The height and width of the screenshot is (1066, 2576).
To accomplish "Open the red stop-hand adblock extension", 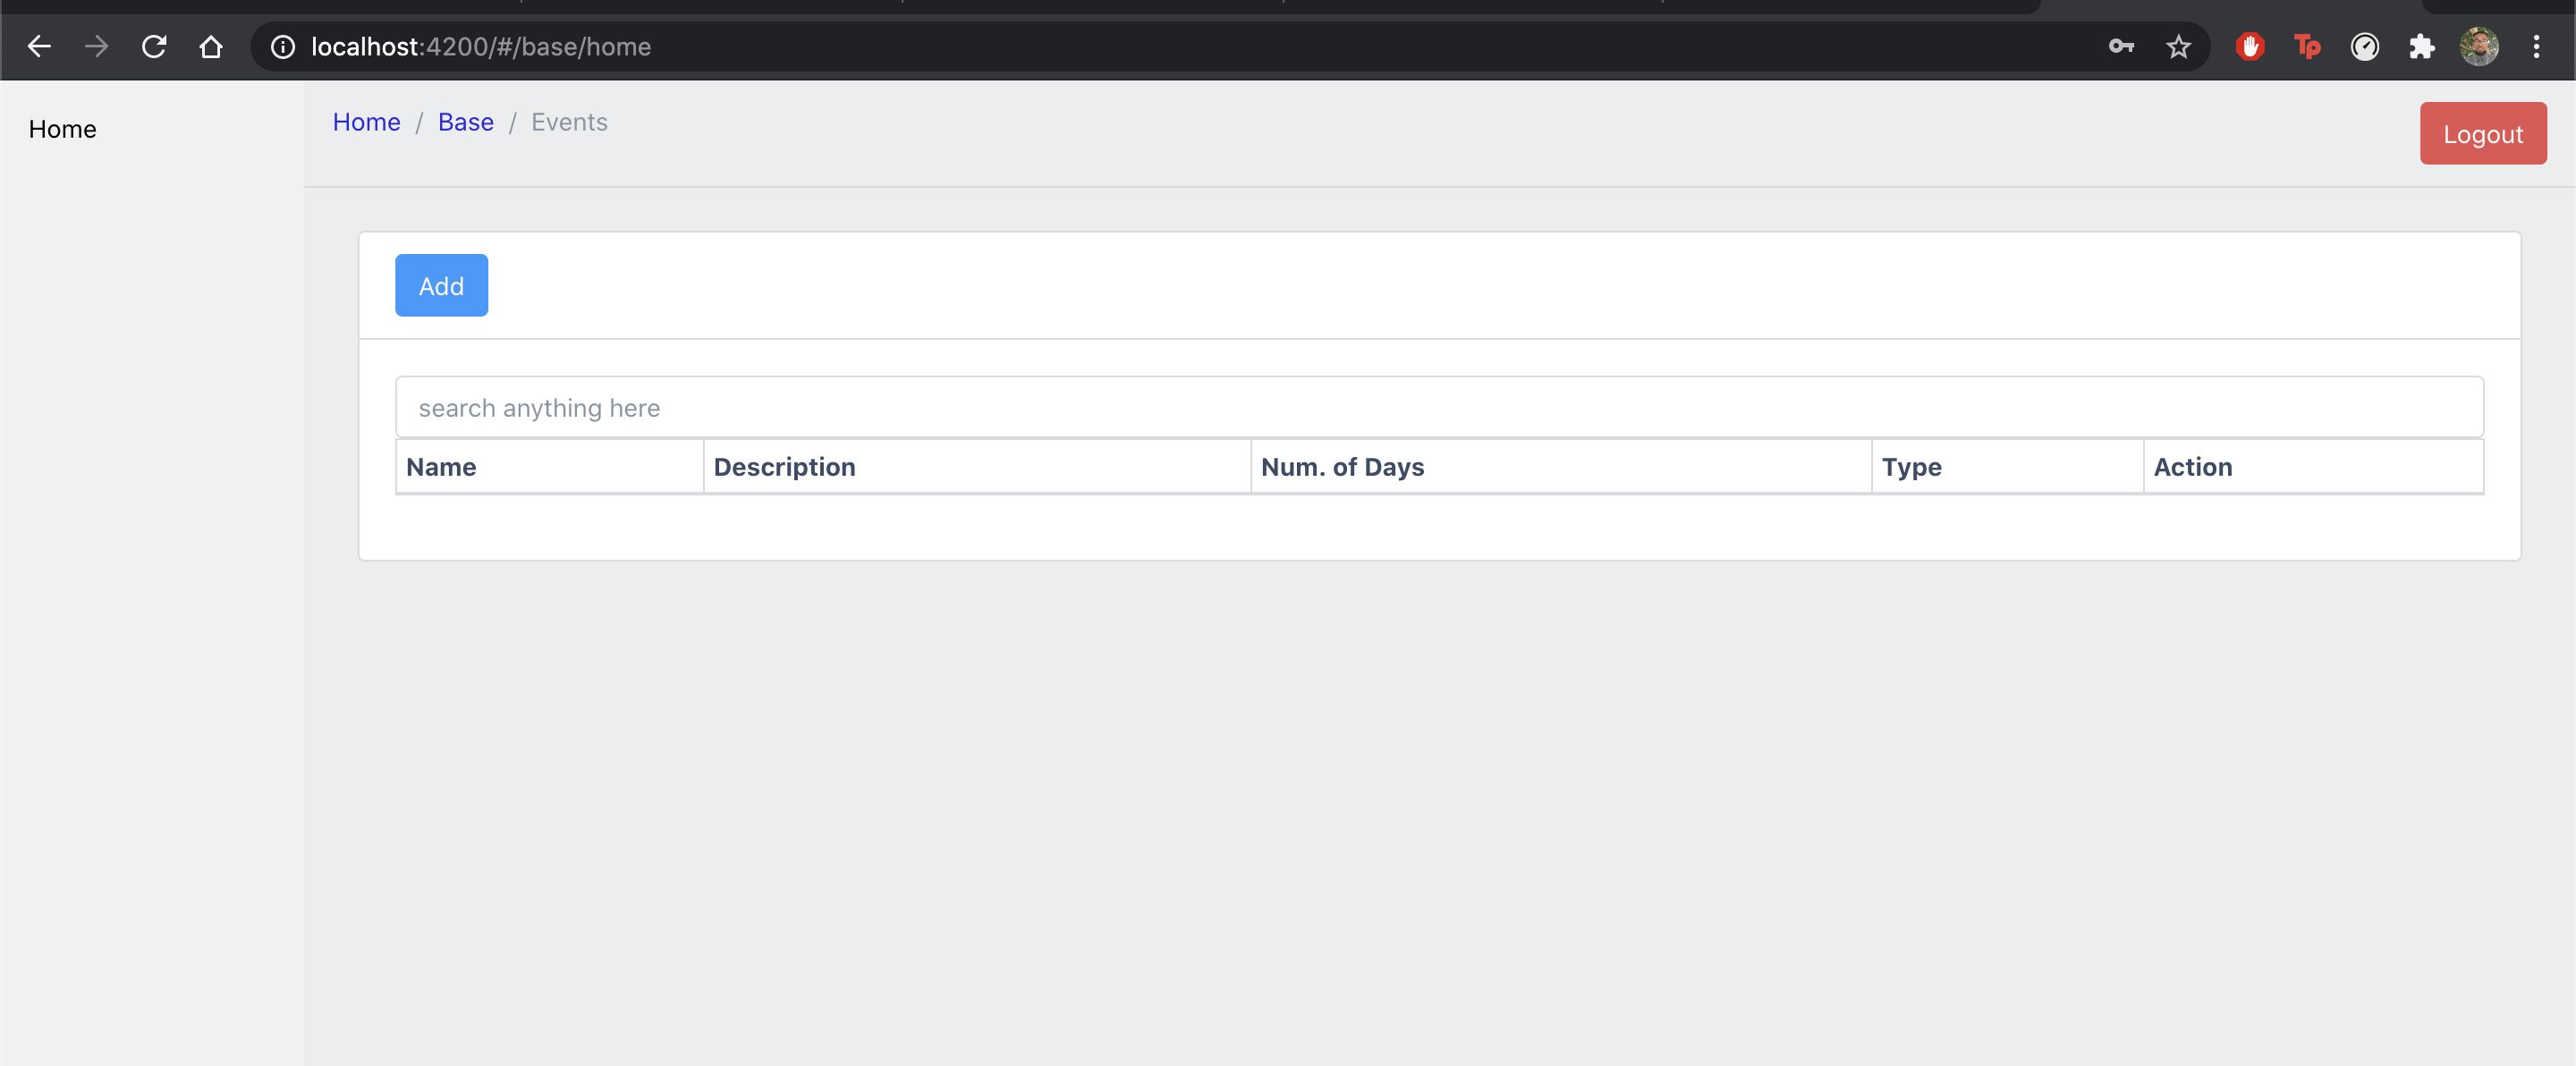I will 2250,47.
